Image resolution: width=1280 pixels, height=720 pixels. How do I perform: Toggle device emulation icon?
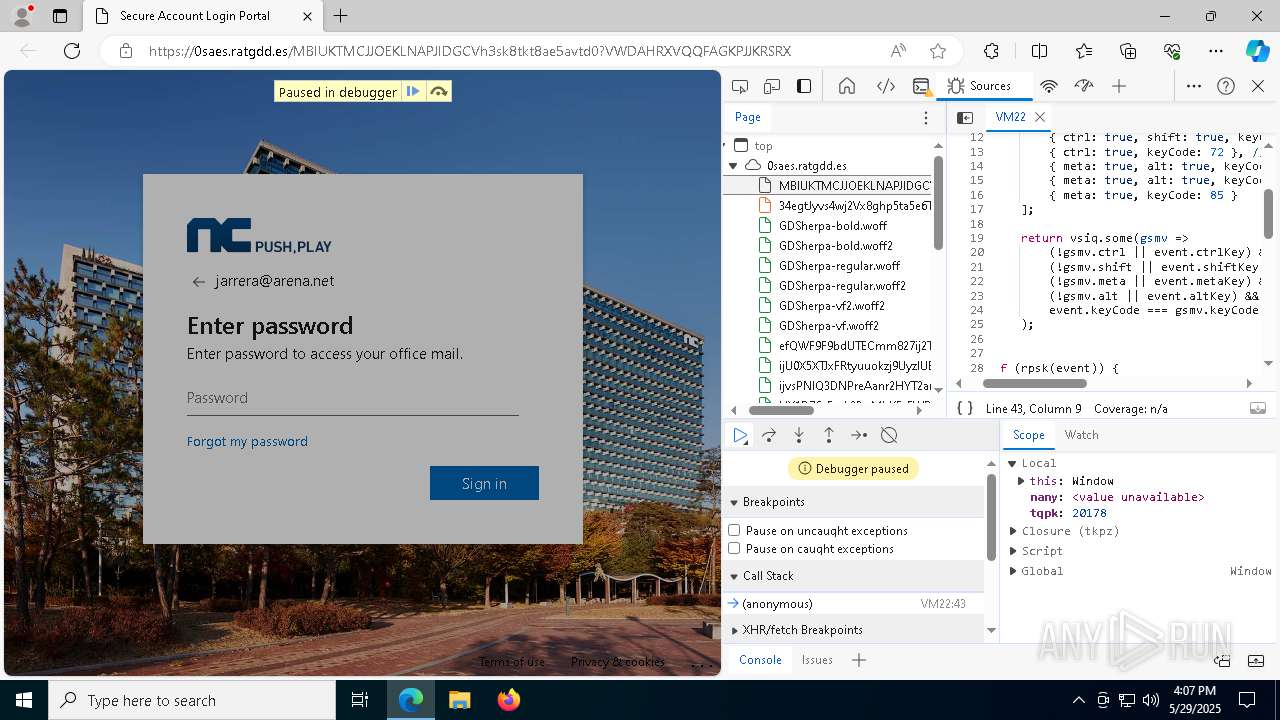pos(772,86)
